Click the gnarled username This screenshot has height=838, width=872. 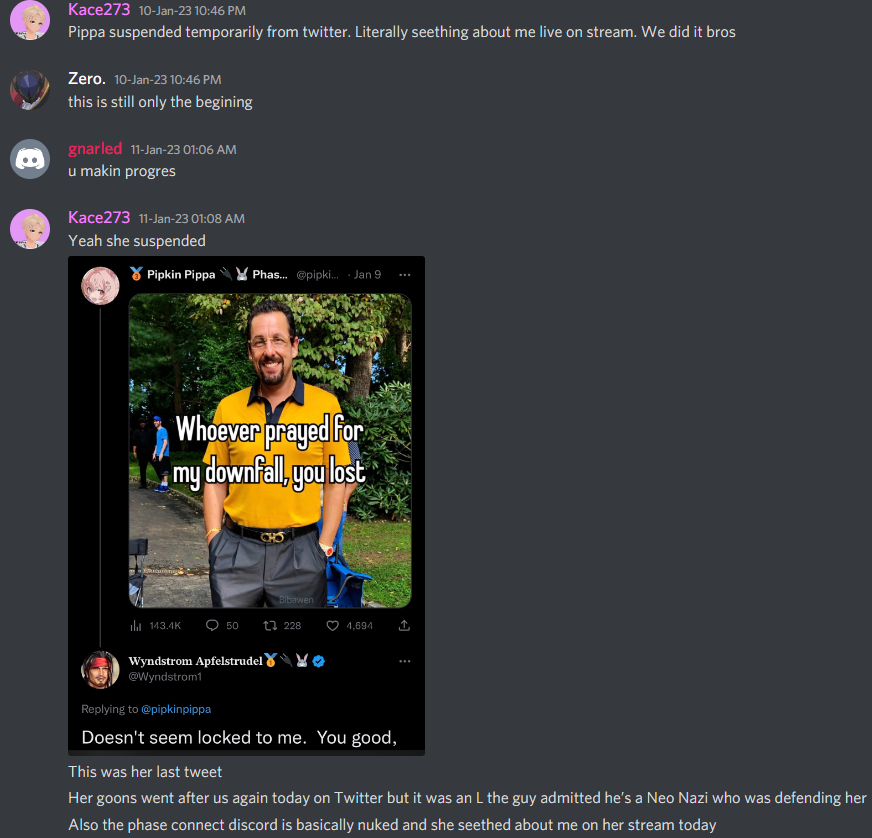pos(95,148)
